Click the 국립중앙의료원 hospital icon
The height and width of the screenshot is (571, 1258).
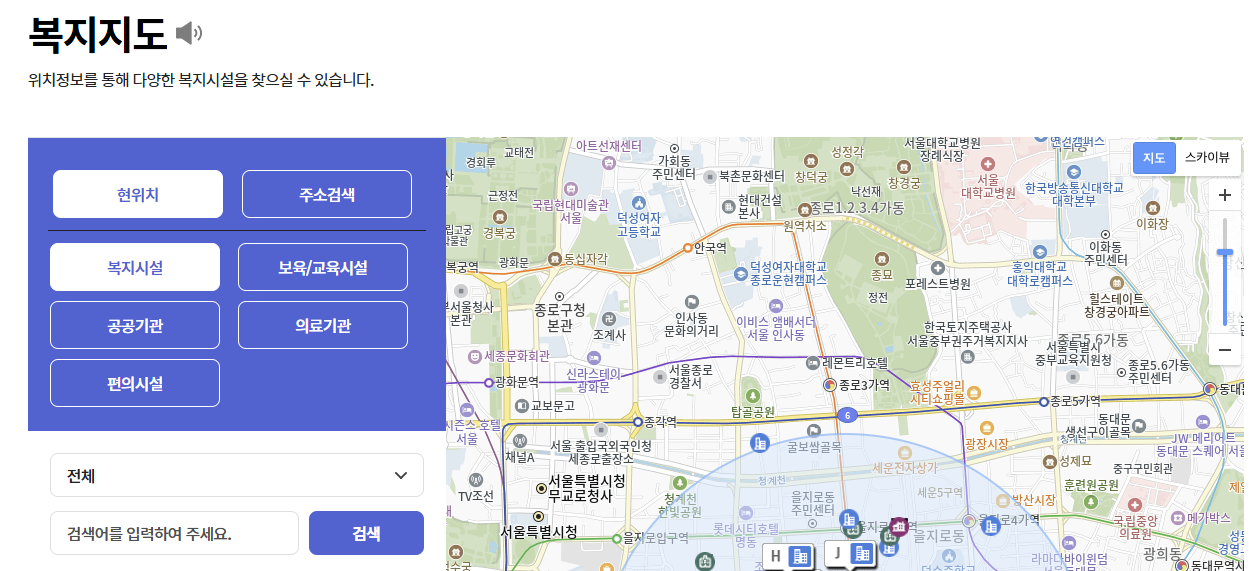click(1133, 506)
